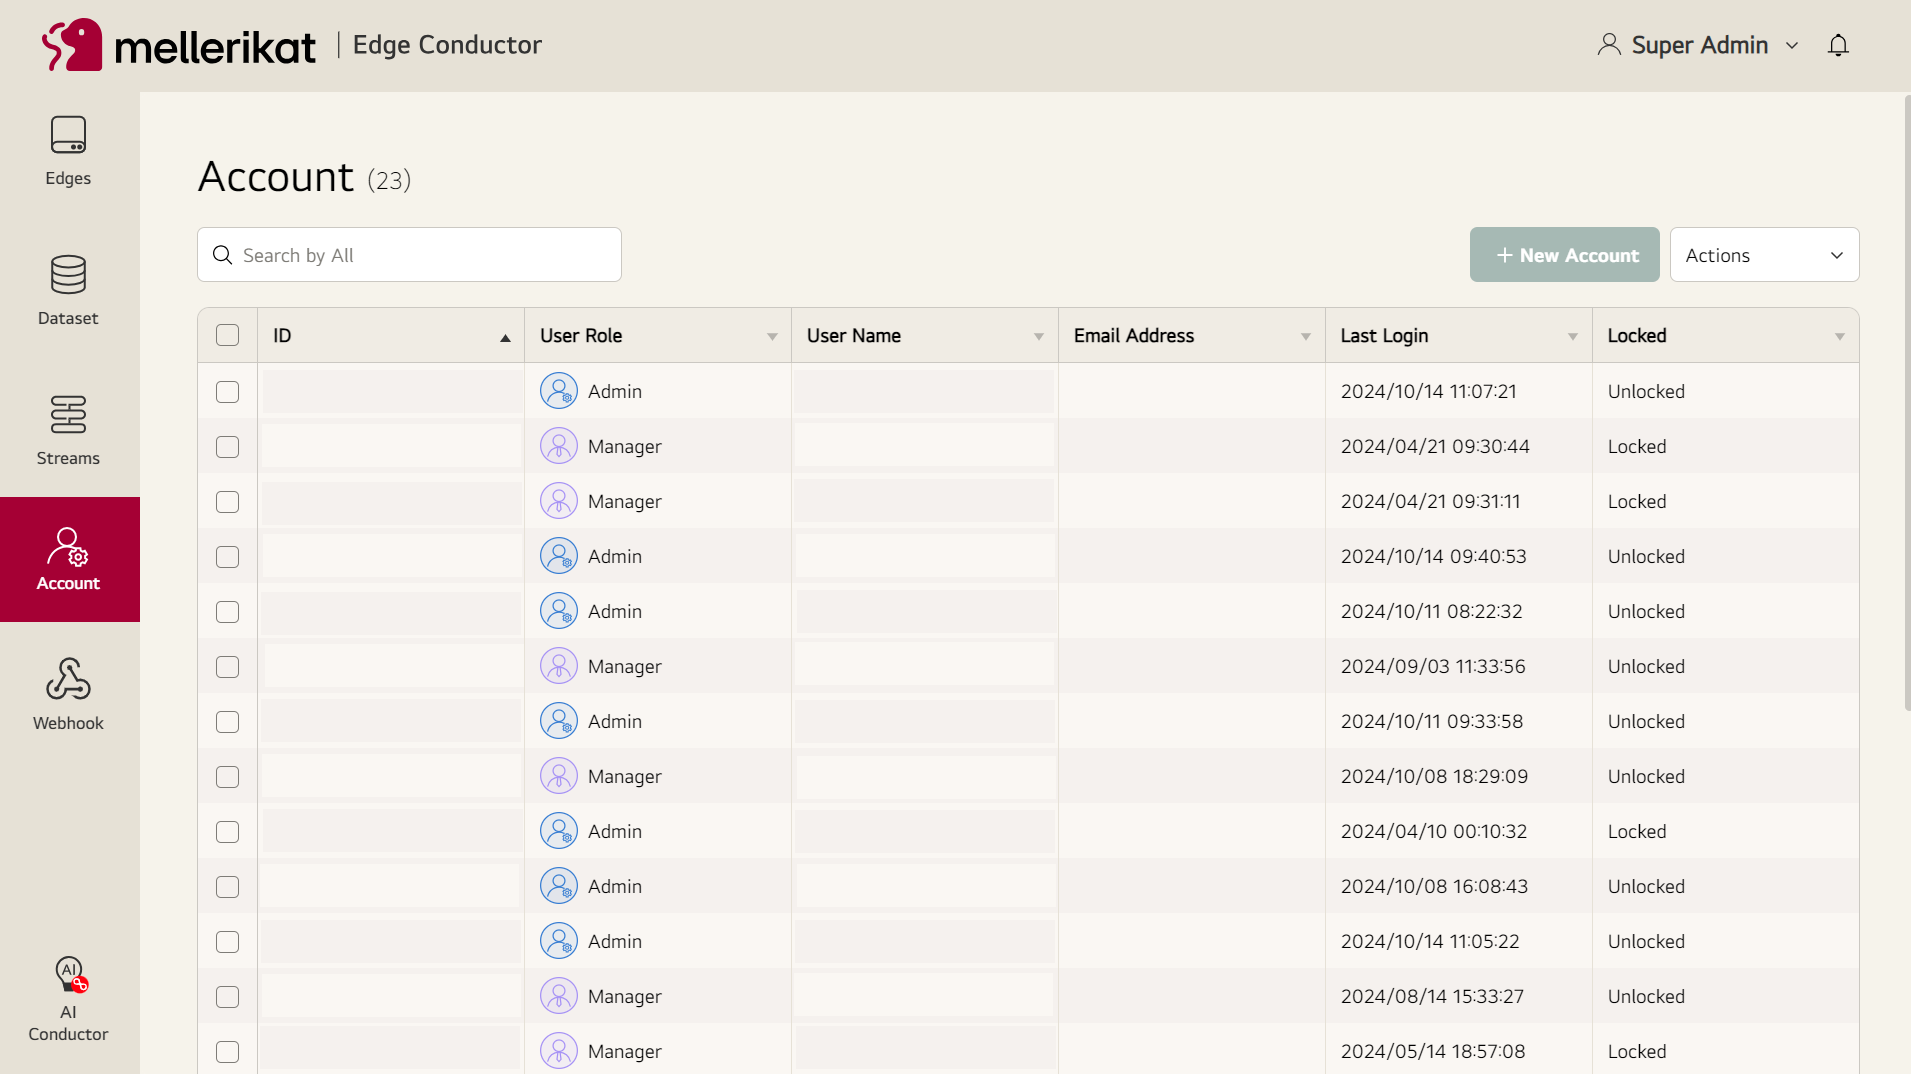The height and width of the screenshot is (1074, 1911).
Task: Click the Email Address column header
Action: (1192, 336)
